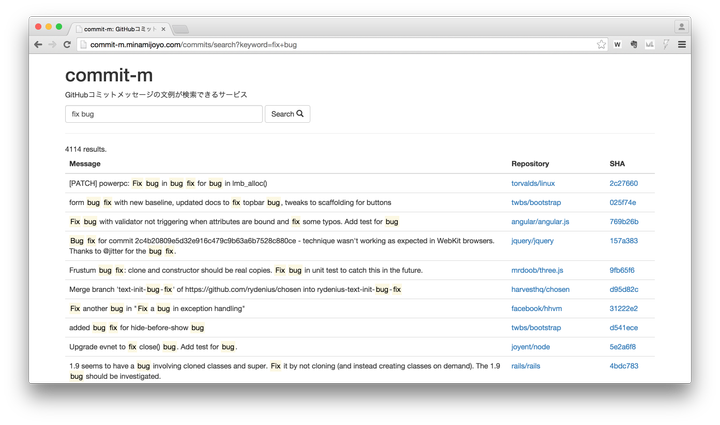The width and height of the screenshot is (720, 425).
Task: Open the facebook/hhvm repository link
Action: [536, 309]
